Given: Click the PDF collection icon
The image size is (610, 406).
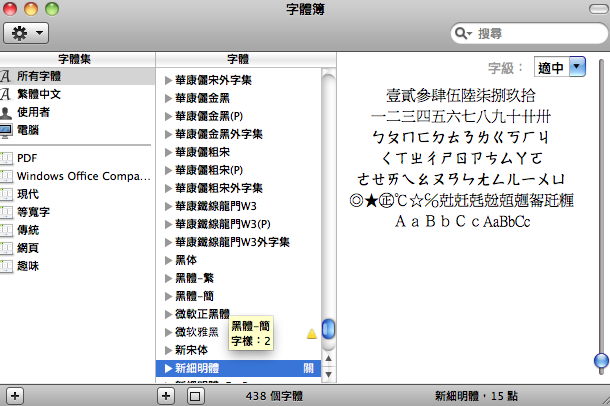Looking at the screenshot, I should tap(6, 158).
